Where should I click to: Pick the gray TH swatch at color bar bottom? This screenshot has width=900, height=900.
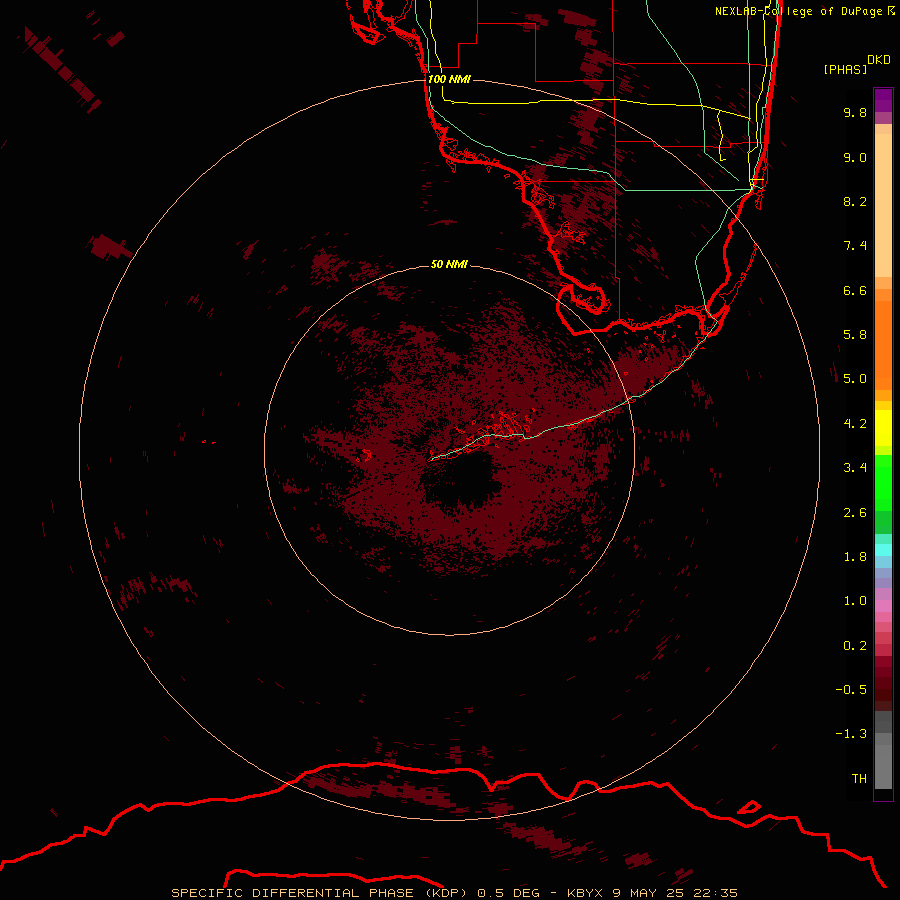coord(883,767)
